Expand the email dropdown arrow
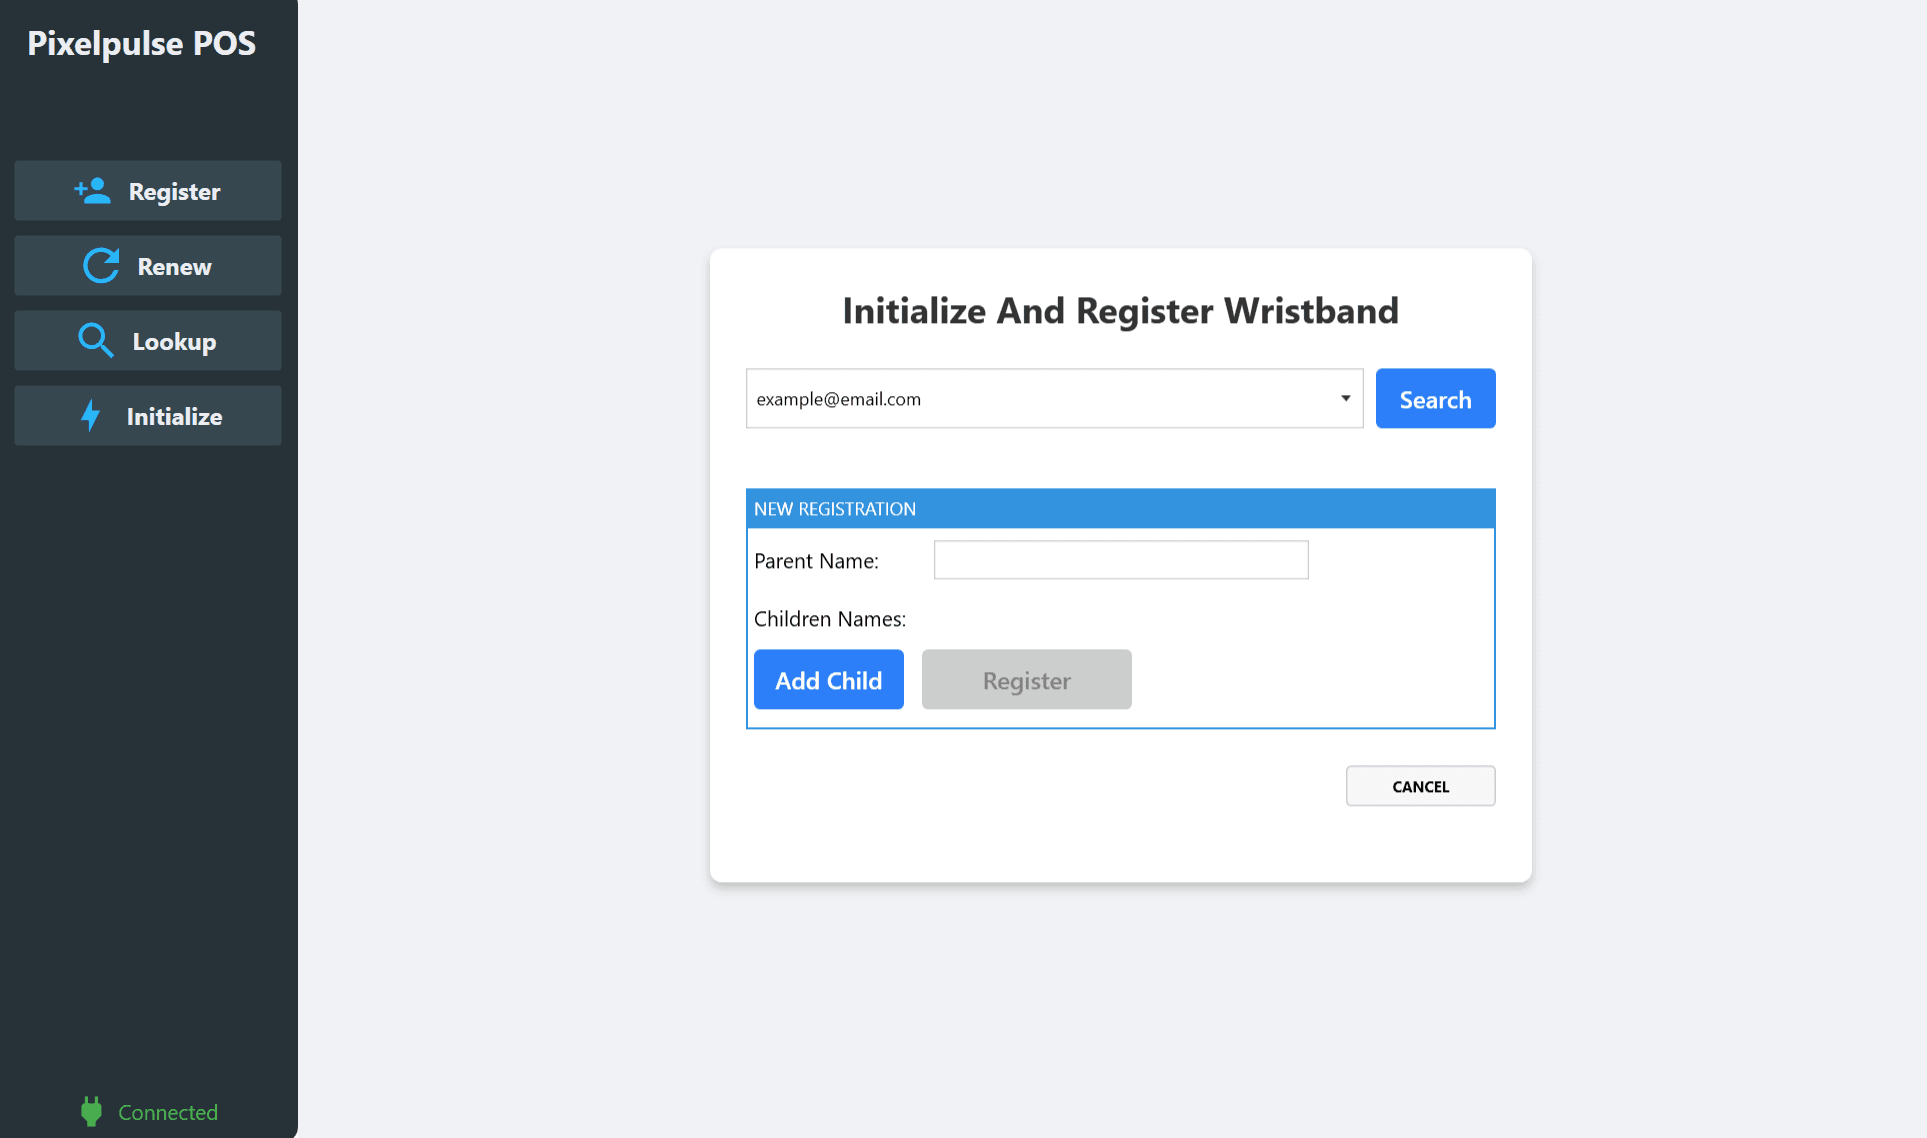 (x=1345, y=398)
